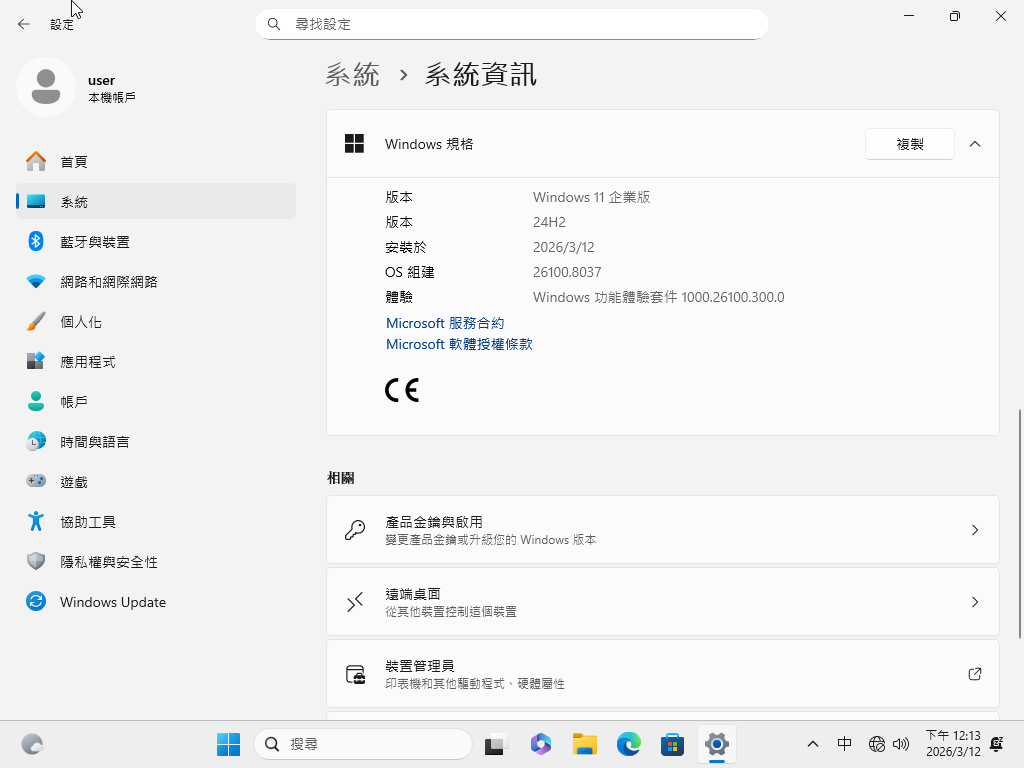Open File Explorer from the taskbar

(x=585, y=744)
